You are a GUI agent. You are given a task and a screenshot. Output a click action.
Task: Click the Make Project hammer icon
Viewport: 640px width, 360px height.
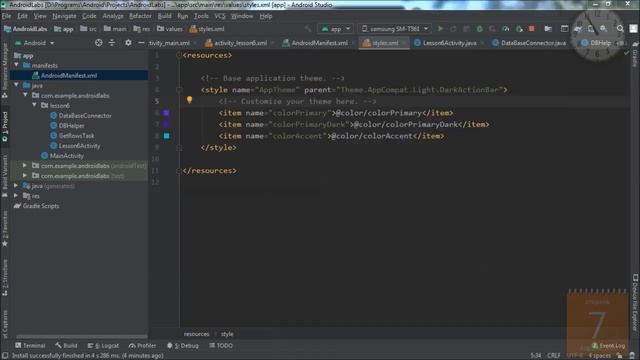308,29
